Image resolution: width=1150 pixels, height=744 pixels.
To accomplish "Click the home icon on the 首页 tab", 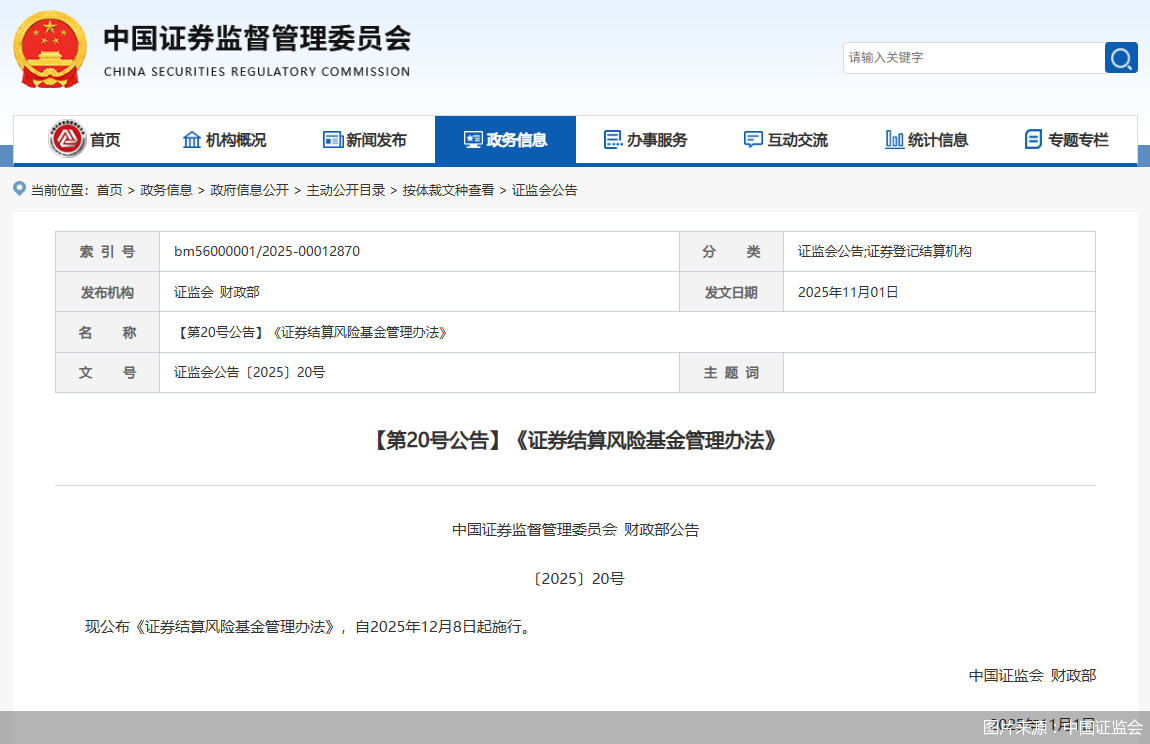I will 67,139.
